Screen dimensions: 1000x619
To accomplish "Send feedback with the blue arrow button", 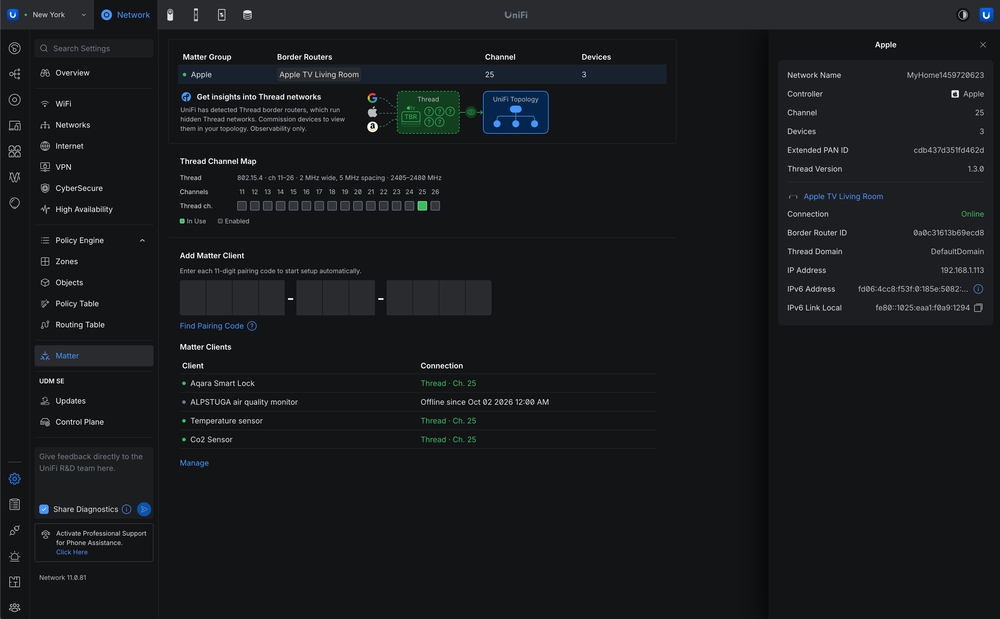I will click(144, 509).
